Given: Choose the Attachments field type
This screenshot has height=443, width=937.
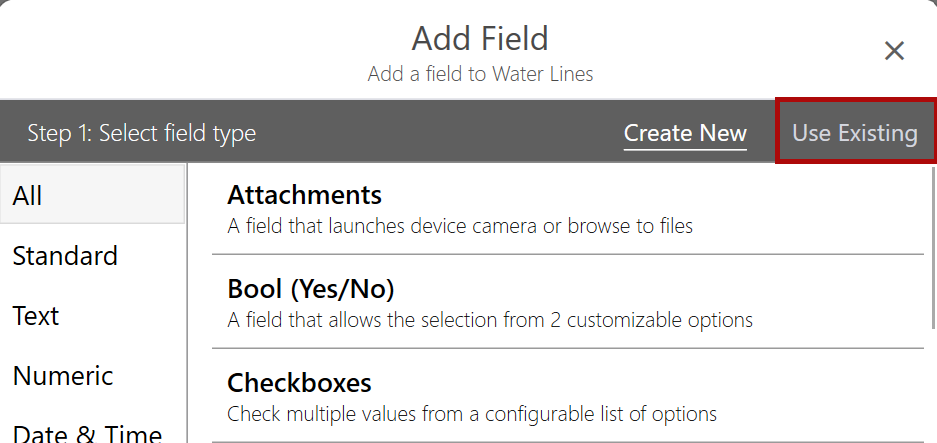Looking at the screenshot, I should 305,194.
